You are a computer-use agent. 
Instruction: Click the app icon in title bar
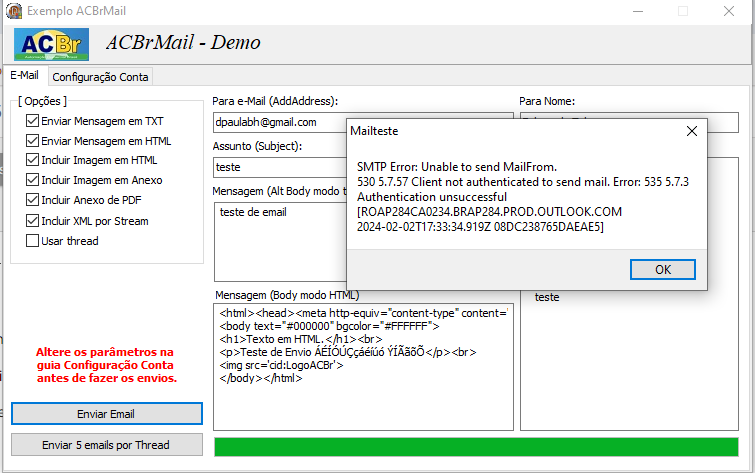pyautogui.click(x=14, y=11)
